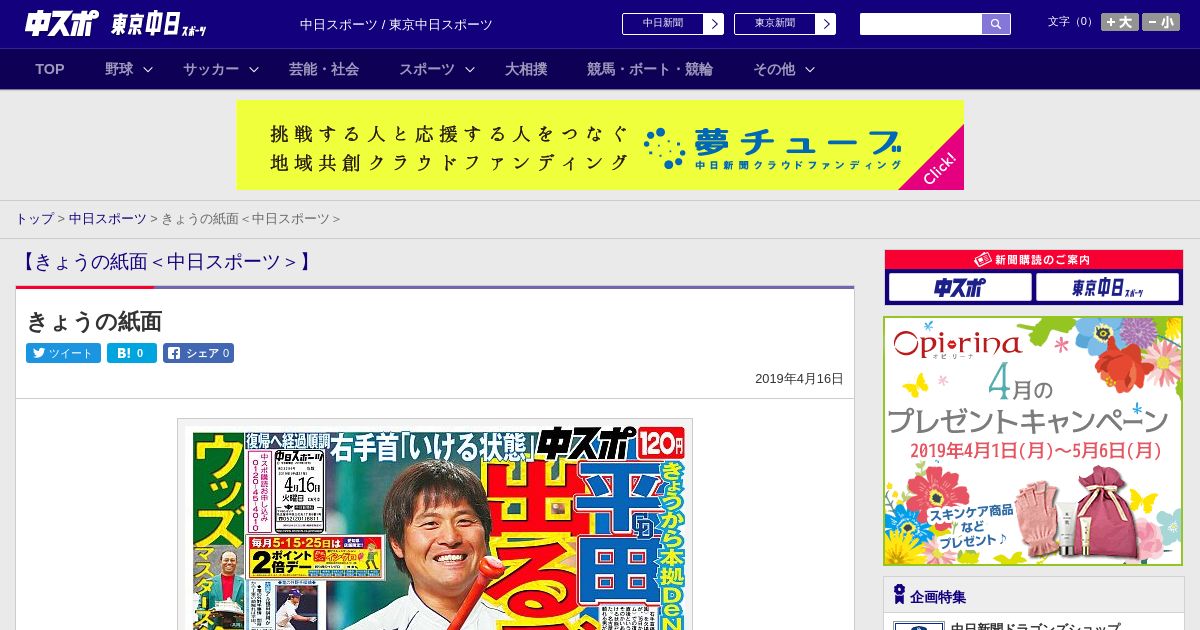Go to TOP in navigation bar
The height and width of the screenshot is (630, 1200).
pyautogui.click(x=50, y=69)
